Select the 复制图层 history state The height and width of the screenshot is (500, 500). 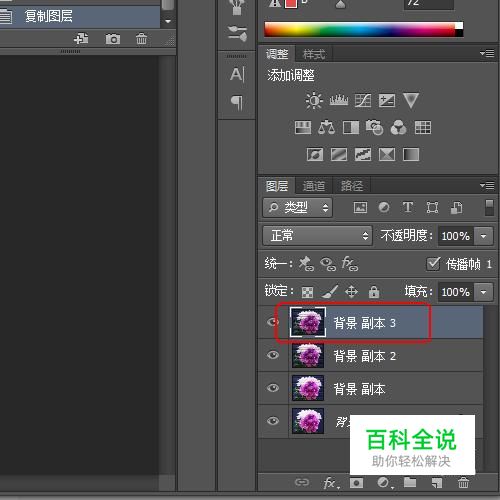coord(80,16)
